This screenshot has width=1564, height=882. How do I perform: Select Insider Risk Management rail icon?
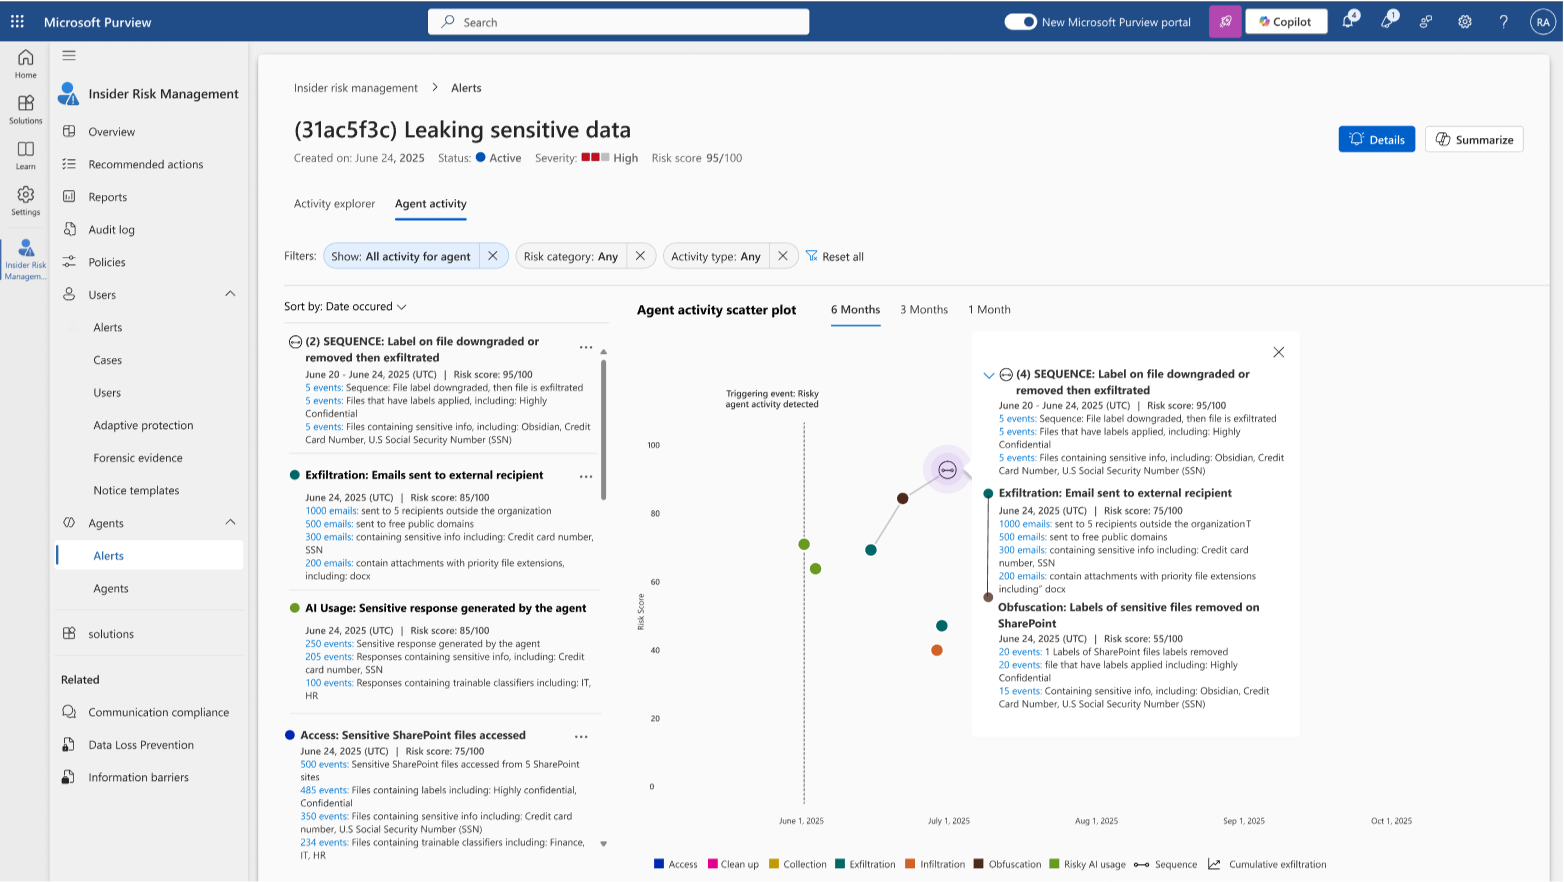click(x=26, y=259)
